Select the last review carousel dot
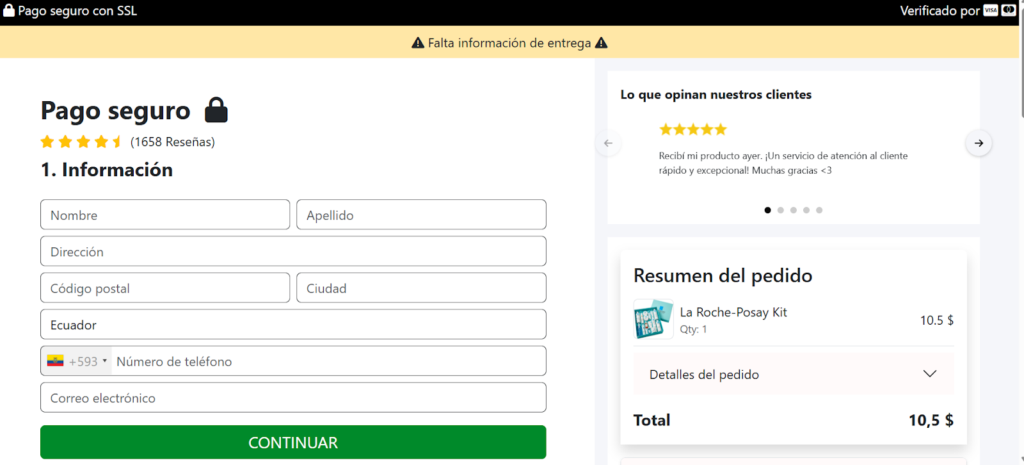The width and height of the screenshot is (1024, 465). pos(820,210)
